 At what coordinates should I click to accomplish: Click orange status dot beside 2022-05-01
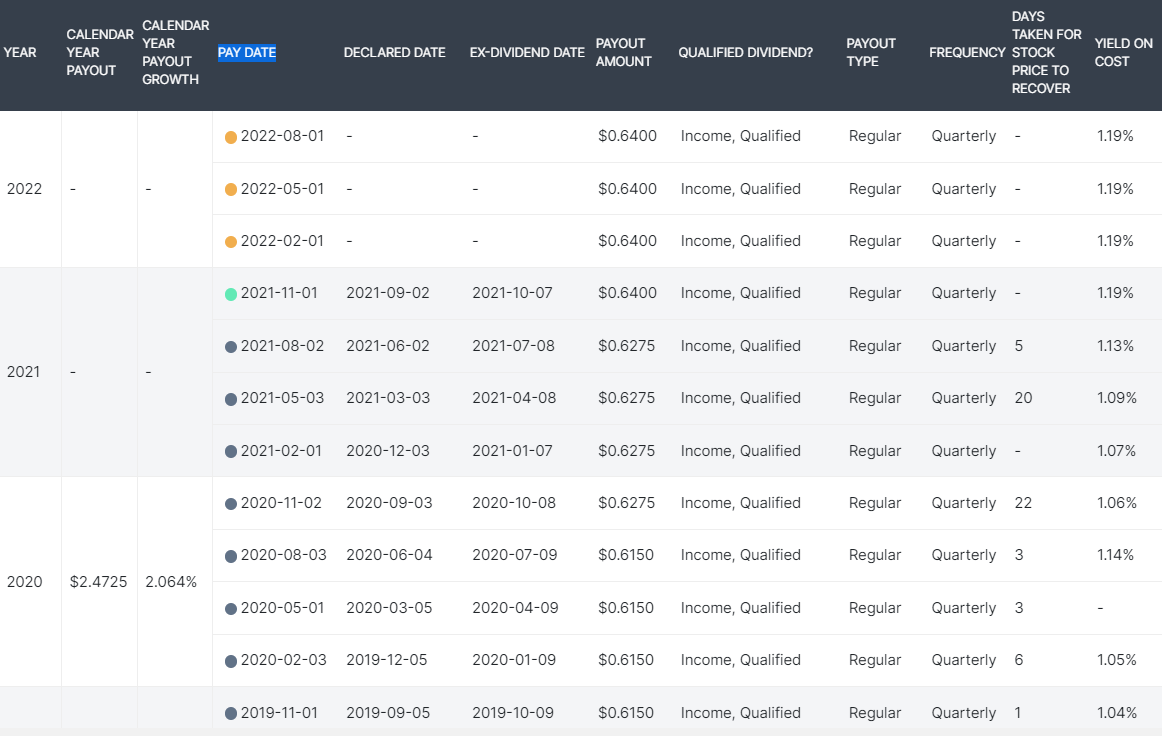pyautogui.click(x=230, y=190)
